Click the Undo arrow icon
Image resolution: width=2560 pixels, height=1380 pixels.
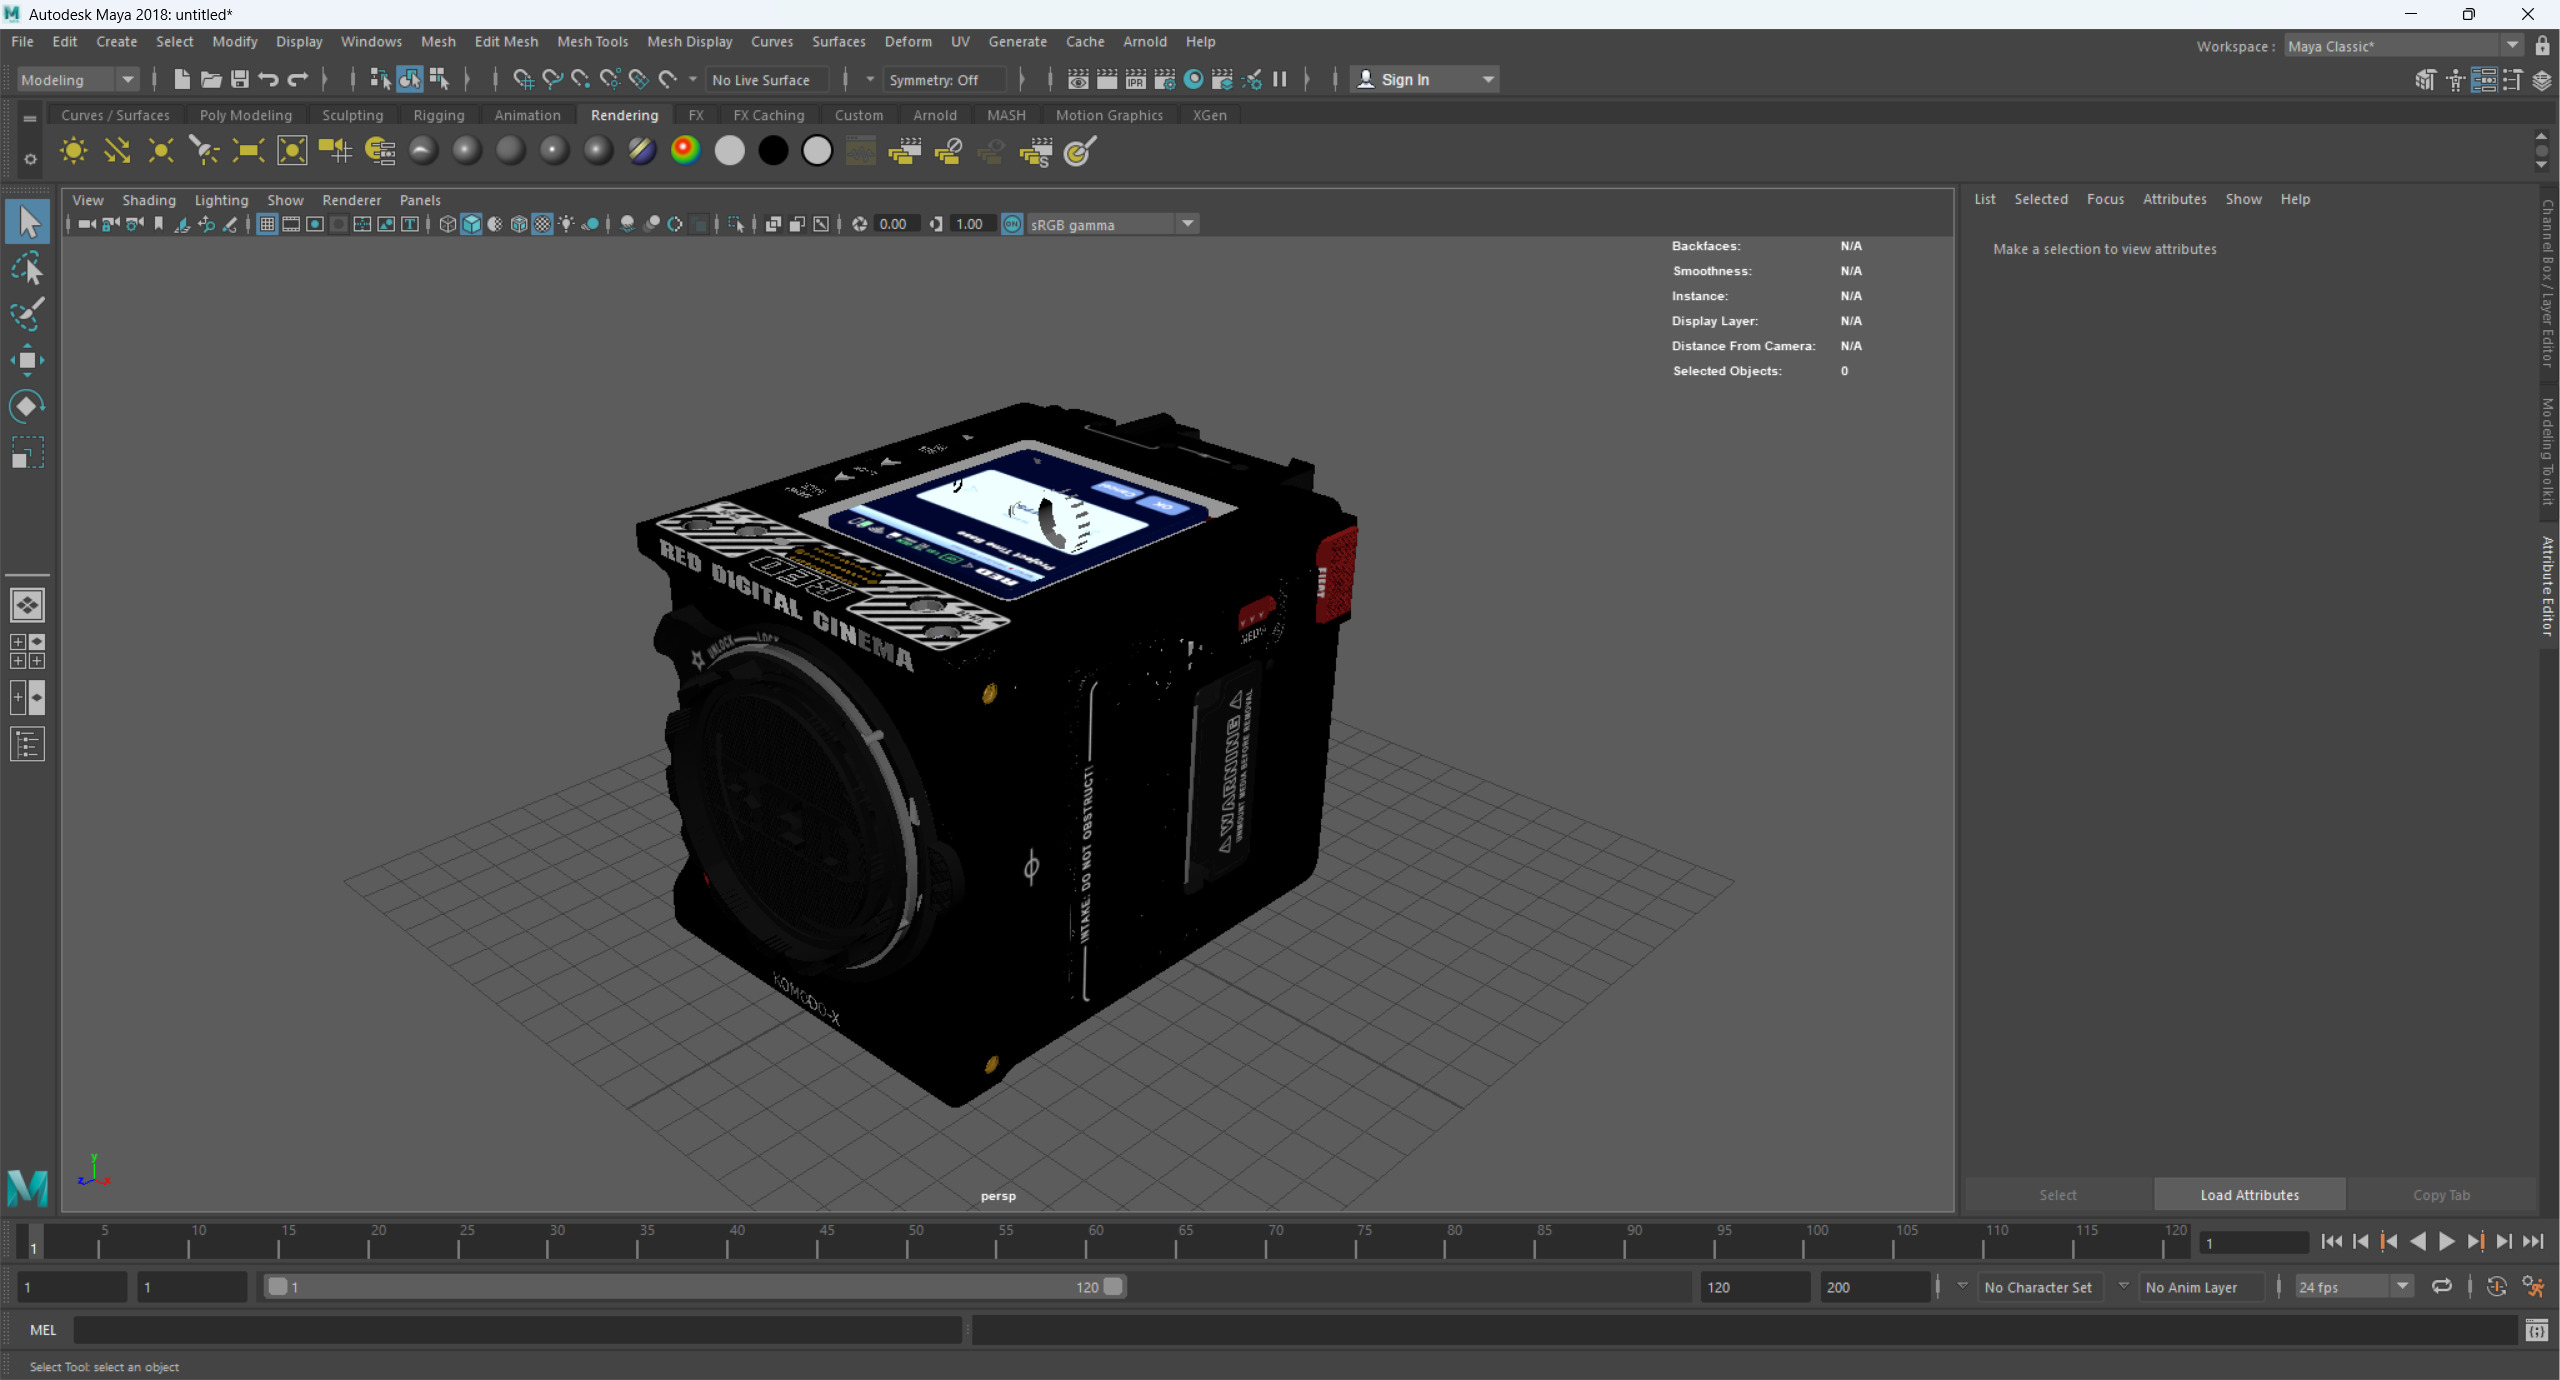click(268, 79)
